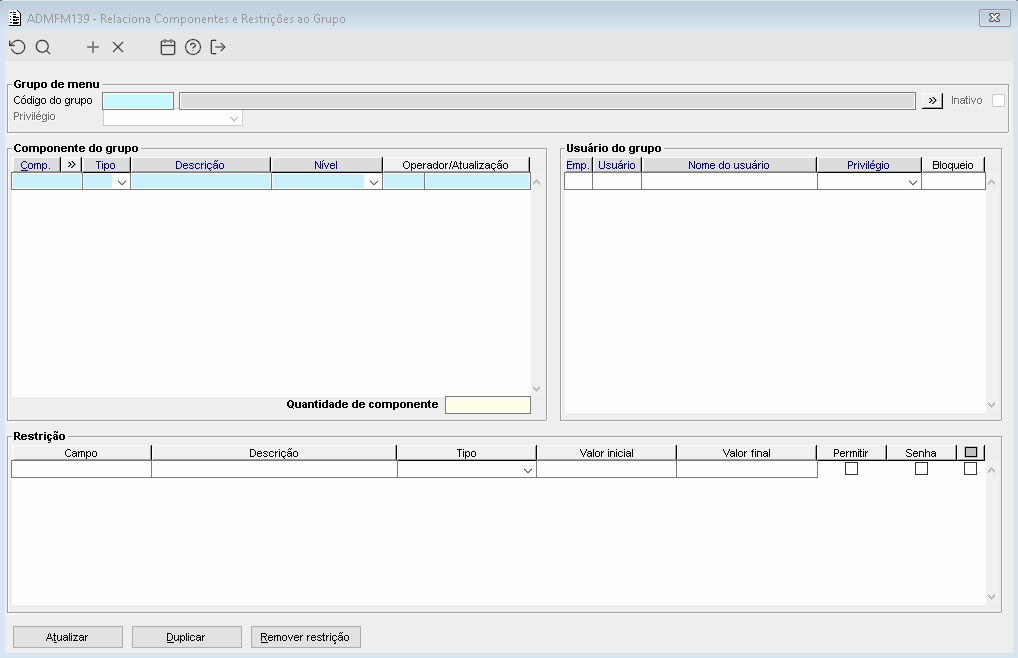Click the Comp. column header

[36, 165]
